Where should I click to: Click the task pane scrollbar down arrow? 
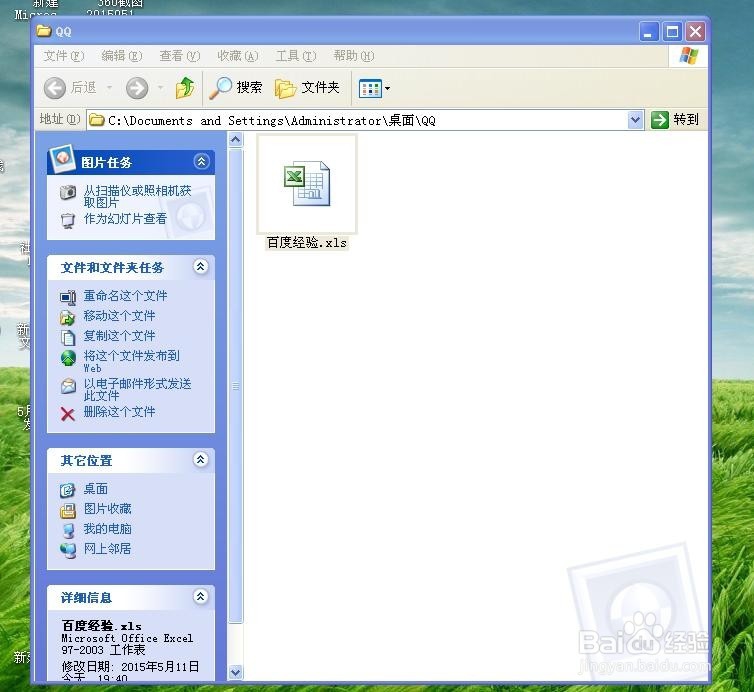tap(236, 672)
